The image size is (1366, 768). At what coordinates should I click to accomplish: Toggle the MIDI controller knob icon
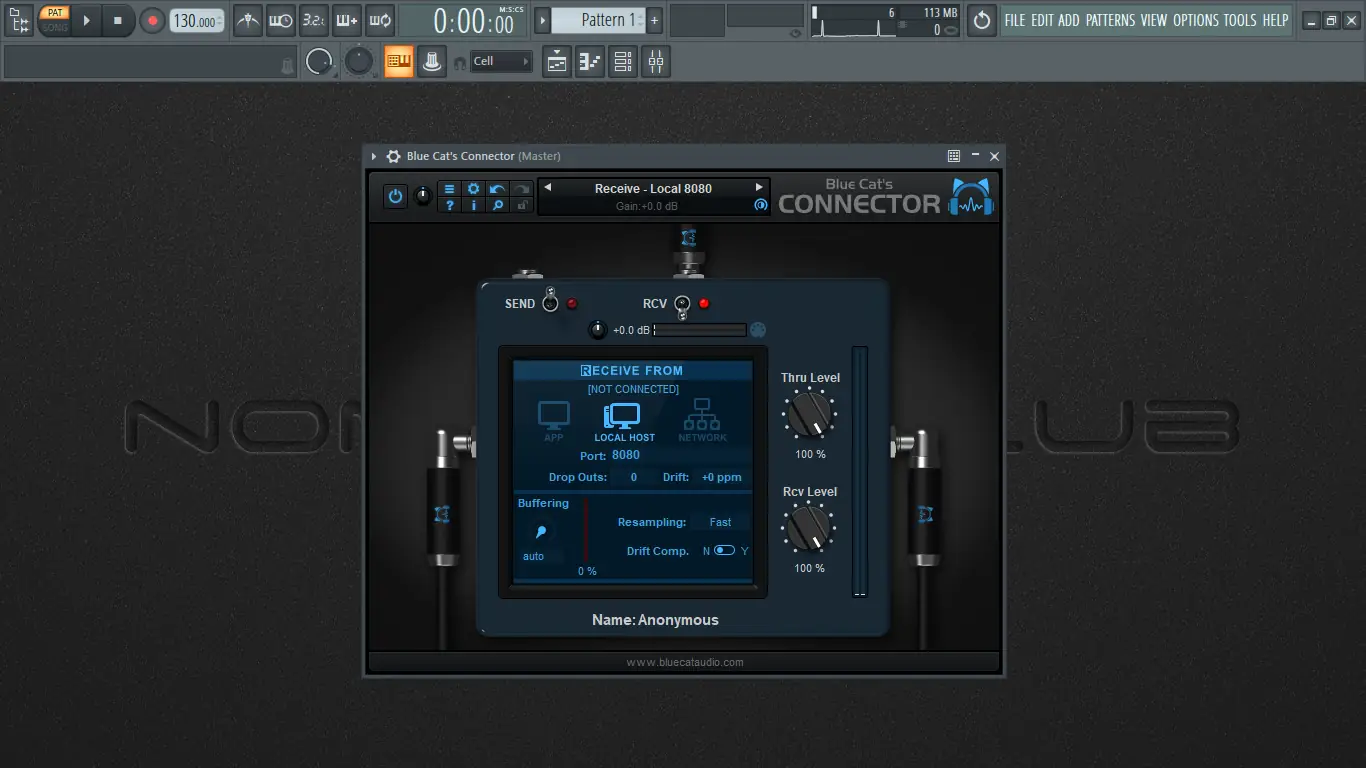(x=431, y=62)
